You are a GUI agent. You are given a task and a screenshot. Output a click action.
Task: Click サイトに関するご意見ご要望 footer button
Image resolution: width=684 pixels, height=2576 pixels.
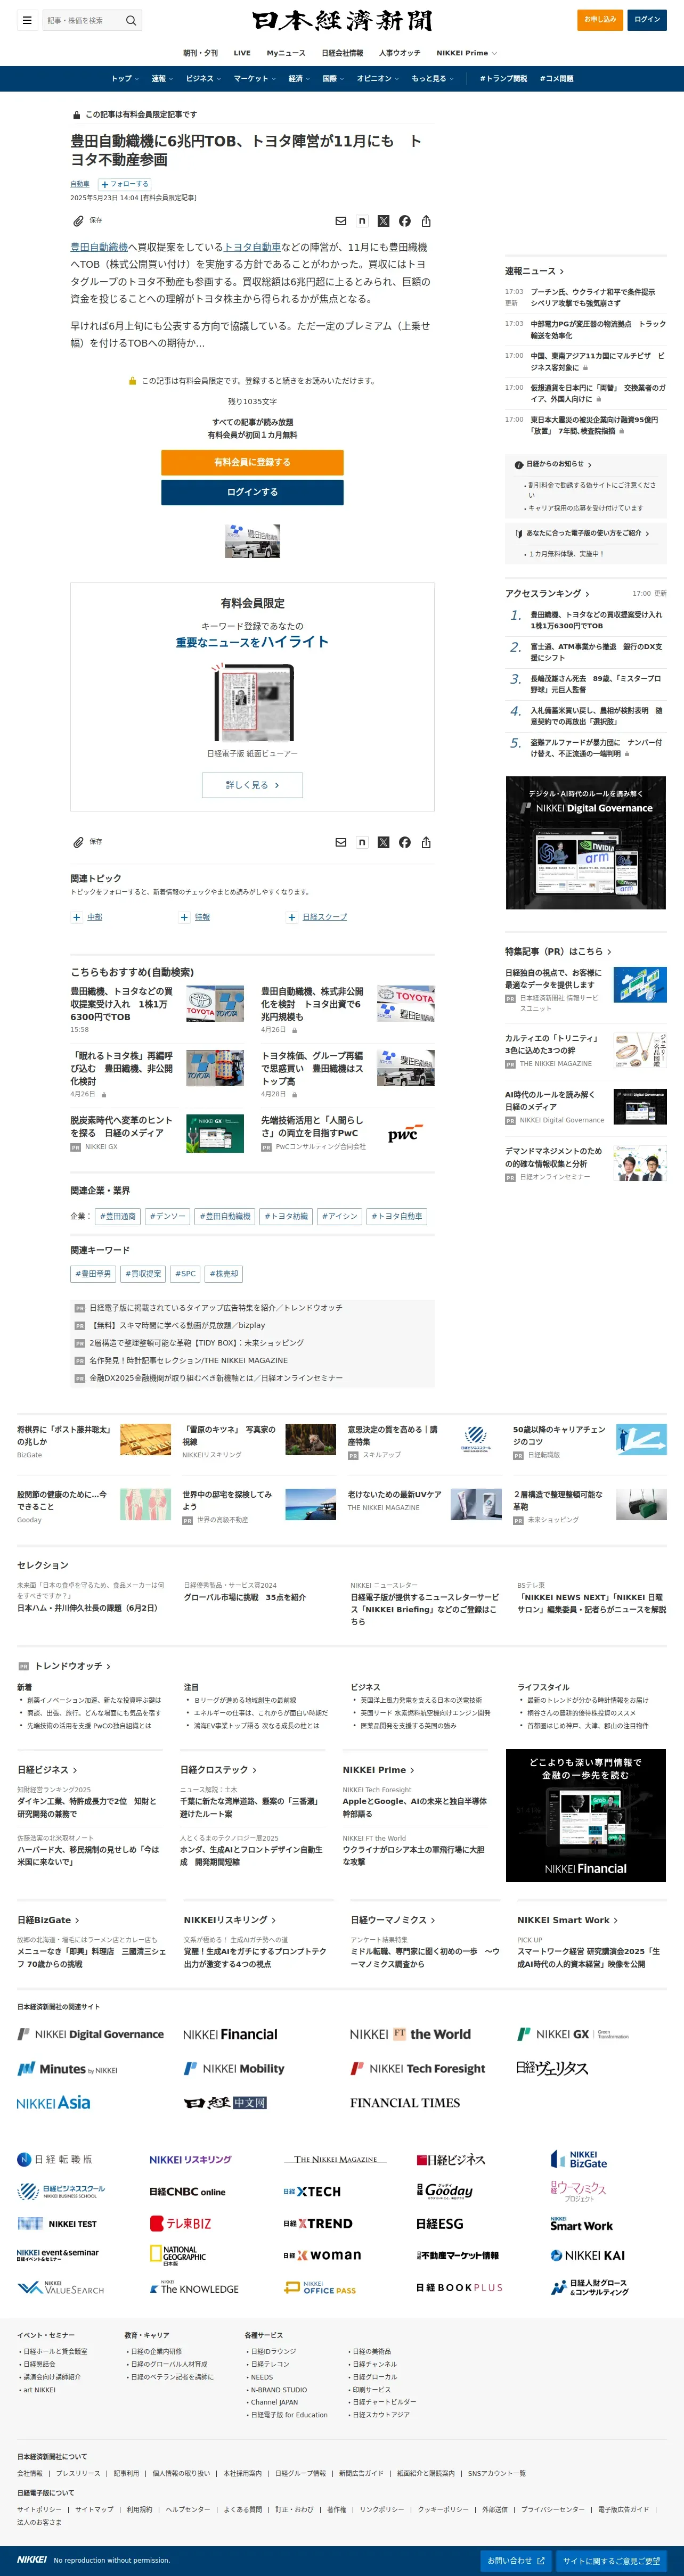point(611,2560)
